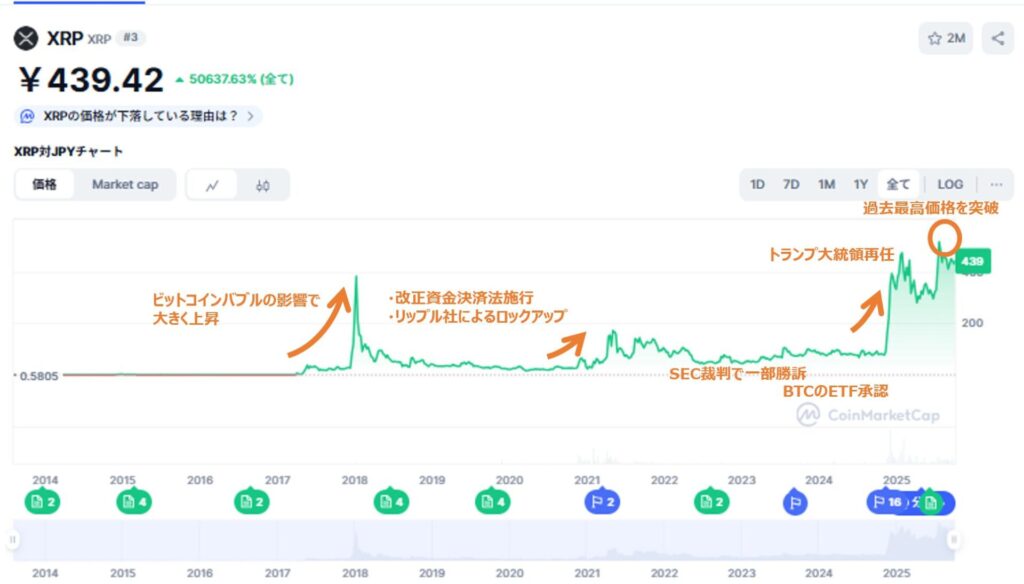Click the XRP coin logo
This screenshot has height=584, width=1024.
point(26,38)
